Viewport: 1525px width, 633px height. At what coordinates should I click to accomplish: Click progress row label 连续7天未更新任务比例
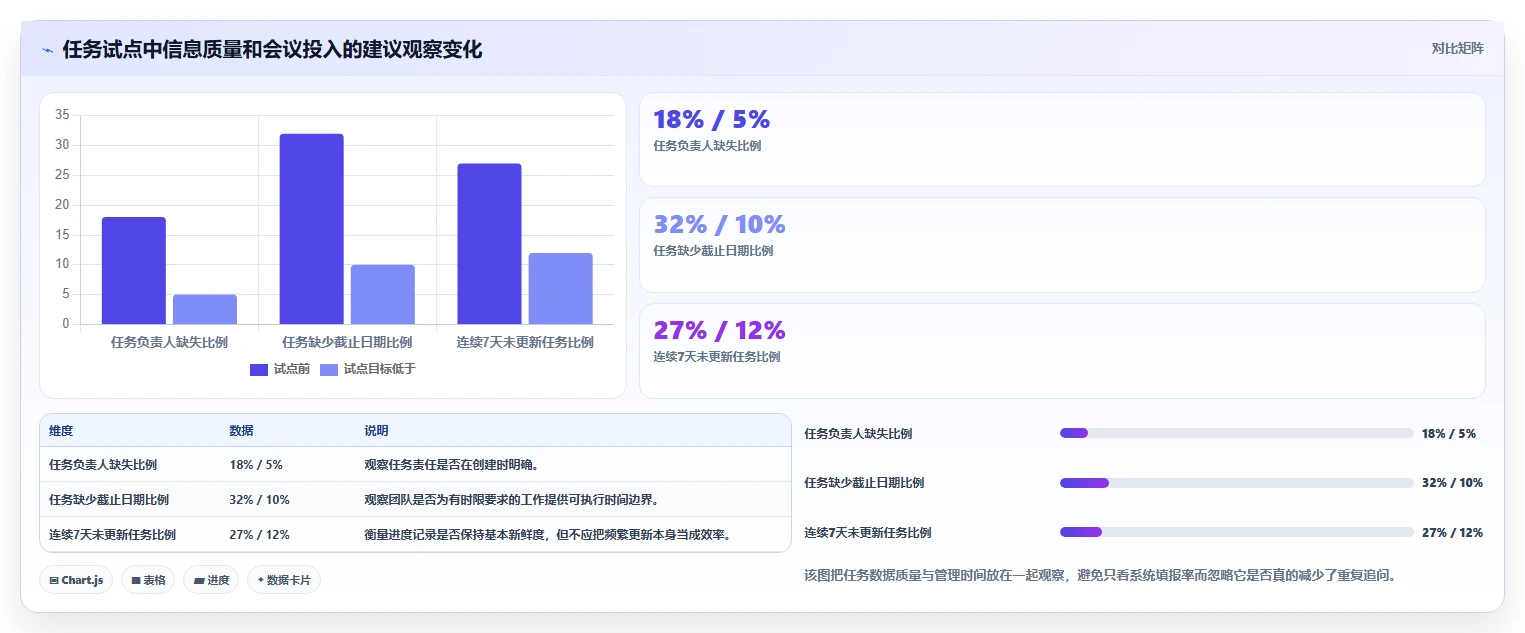tap(867, 533)
